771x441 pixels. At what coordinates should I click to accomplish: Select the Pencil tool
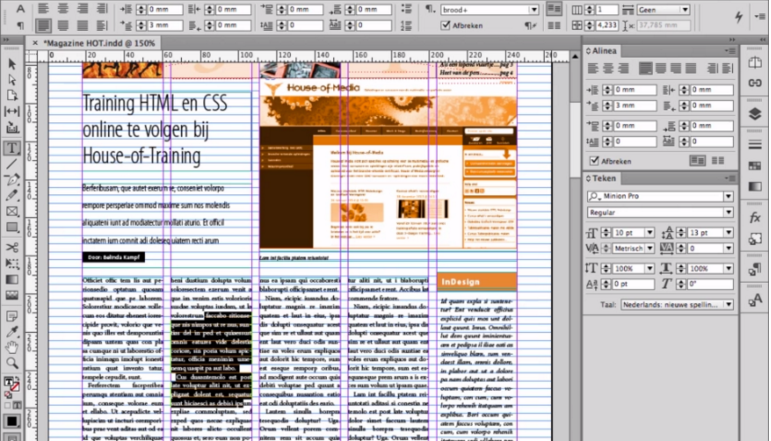click(x=12, y=195)
